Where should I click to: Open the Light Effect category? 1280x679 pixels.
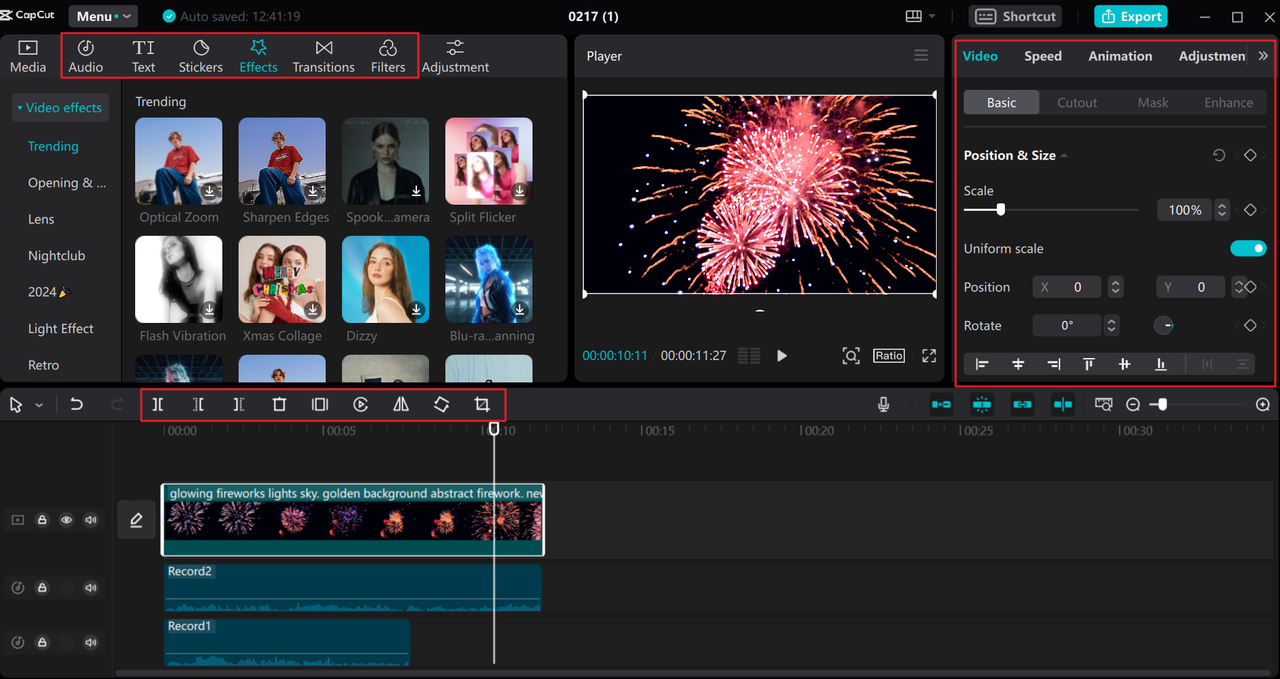[x=61, y=329]
